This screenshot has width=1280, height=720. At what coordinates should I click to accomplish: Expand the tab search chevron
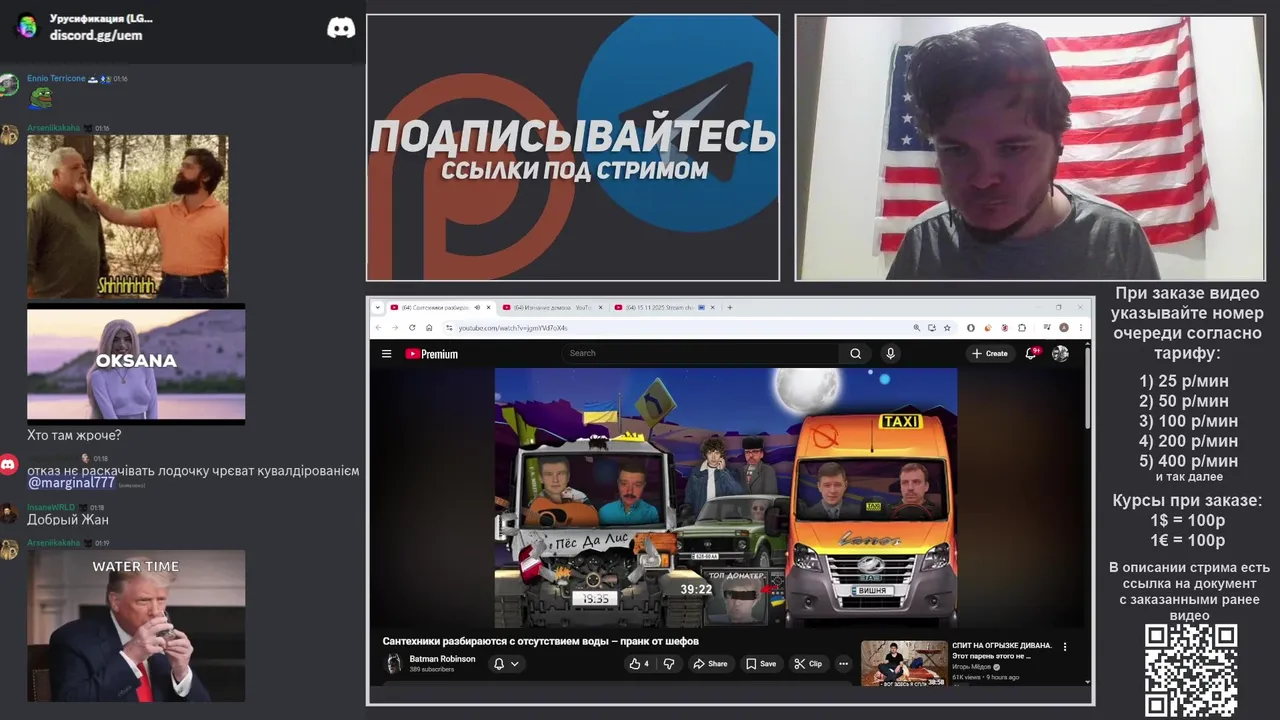pos(378,307)
